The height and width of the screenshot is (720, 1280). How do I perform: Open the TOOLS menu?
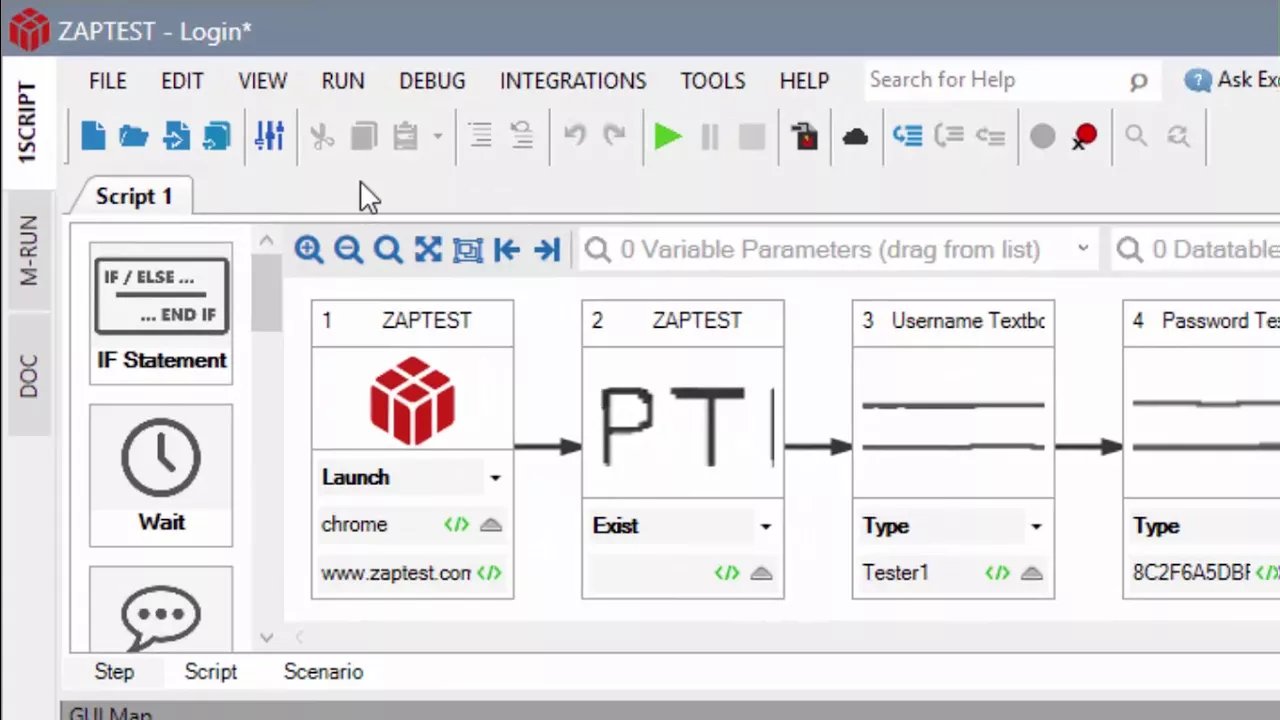coord(713,81)
